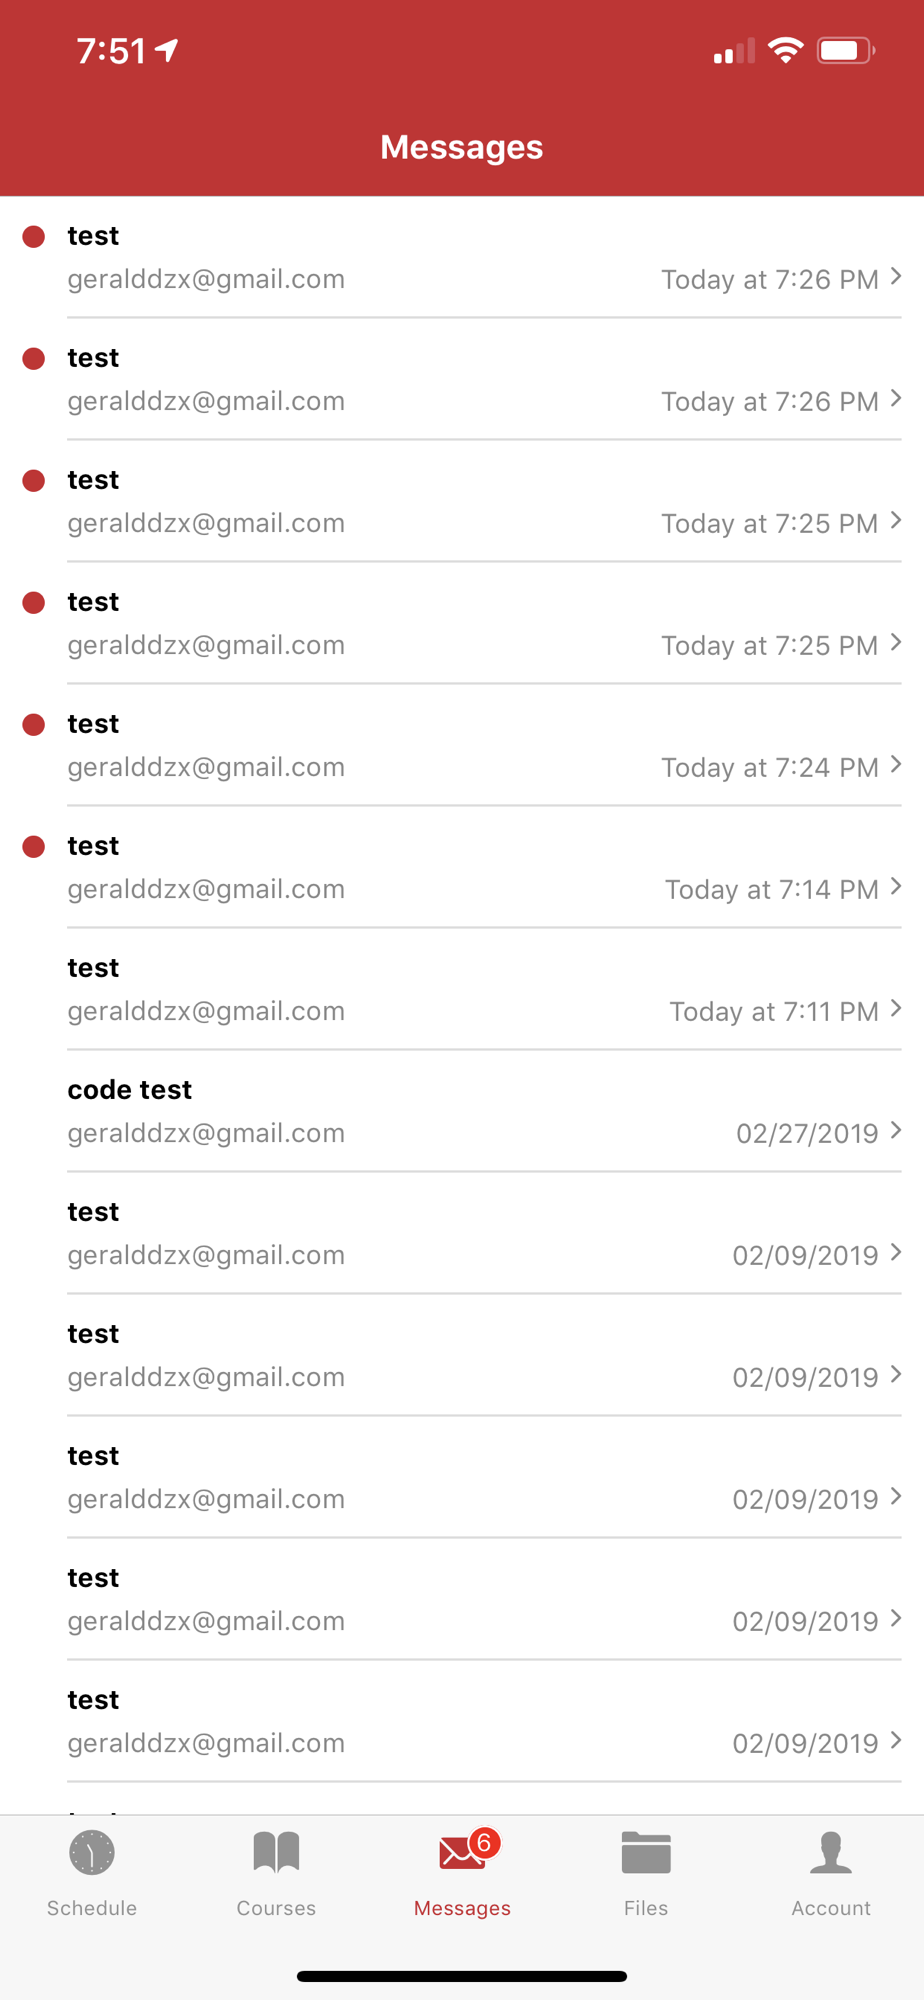Switch to the Files tab label
This screenshot has width=924, height=2000.
(646, 1908)
